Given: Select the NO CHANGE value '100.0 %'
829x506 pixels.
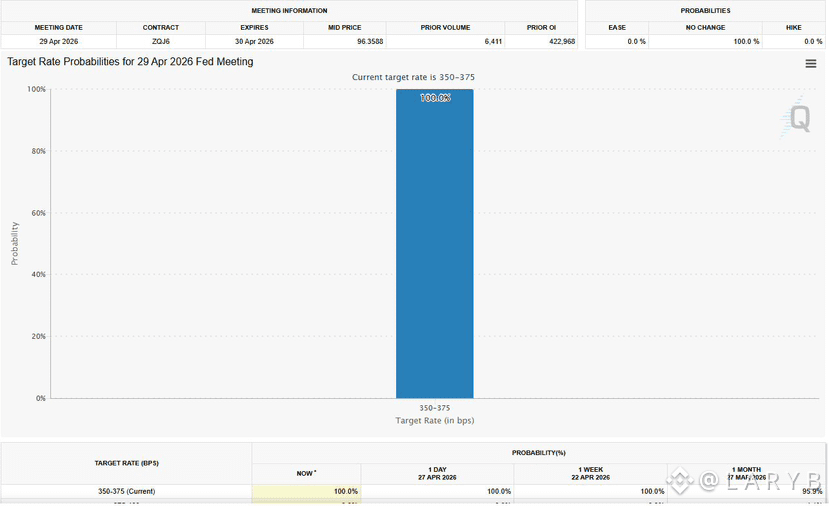Looking at the screenshot, I should click(x=746, y=41).
